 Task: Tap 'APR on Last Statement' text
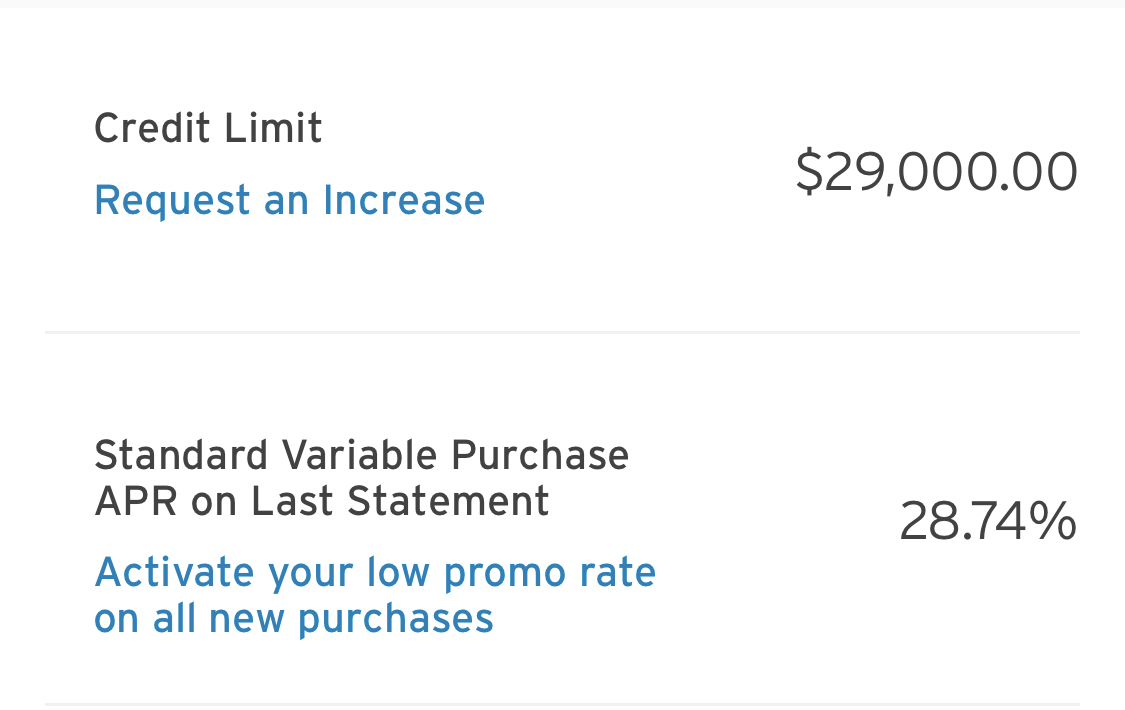321,501
